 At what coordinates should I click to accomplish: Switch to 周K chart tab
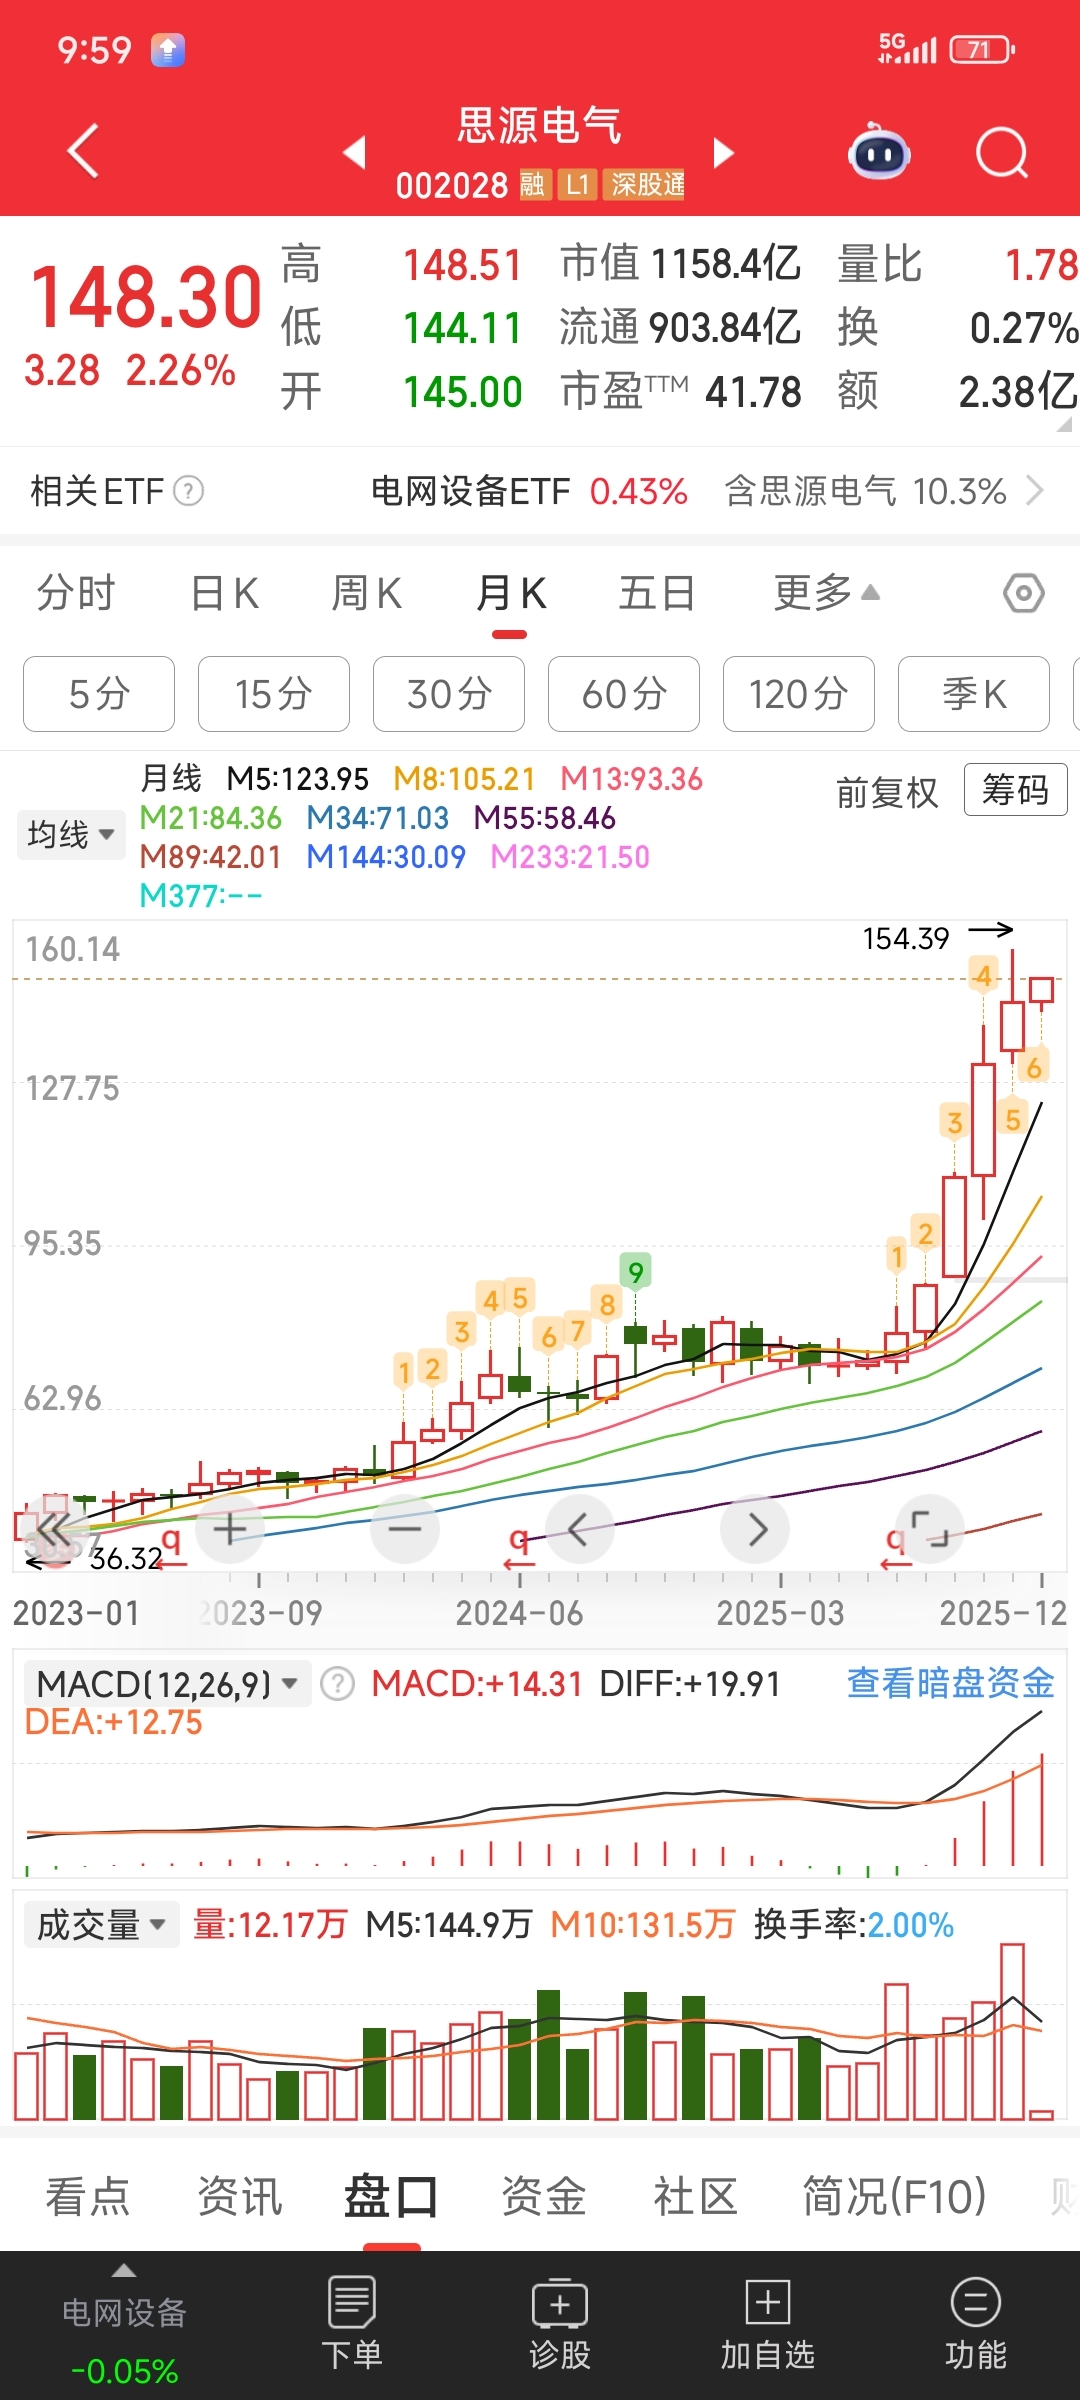(x=367, y=593)
